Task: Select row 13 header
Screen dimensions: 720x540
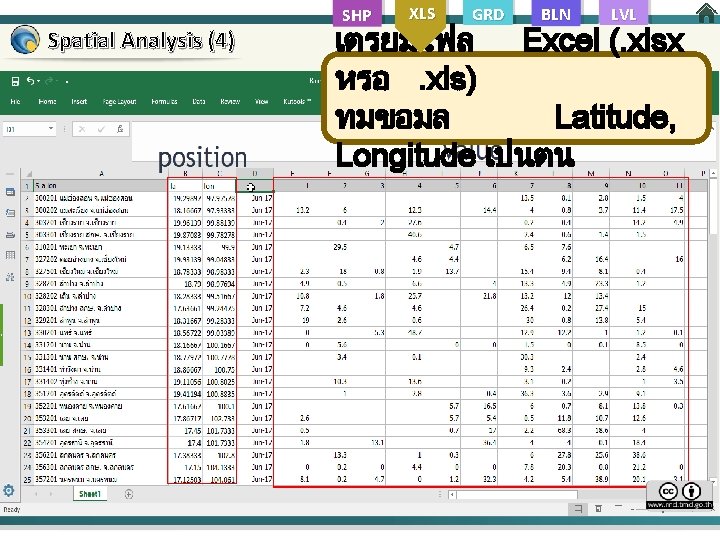Action: (x=28, y=332)
